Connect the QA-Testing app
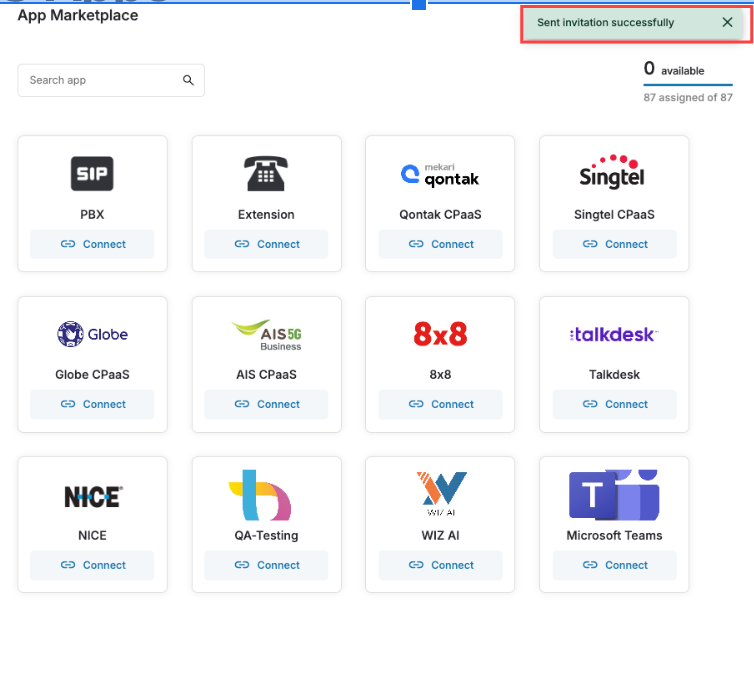The image size is (754, 688). 266,565
